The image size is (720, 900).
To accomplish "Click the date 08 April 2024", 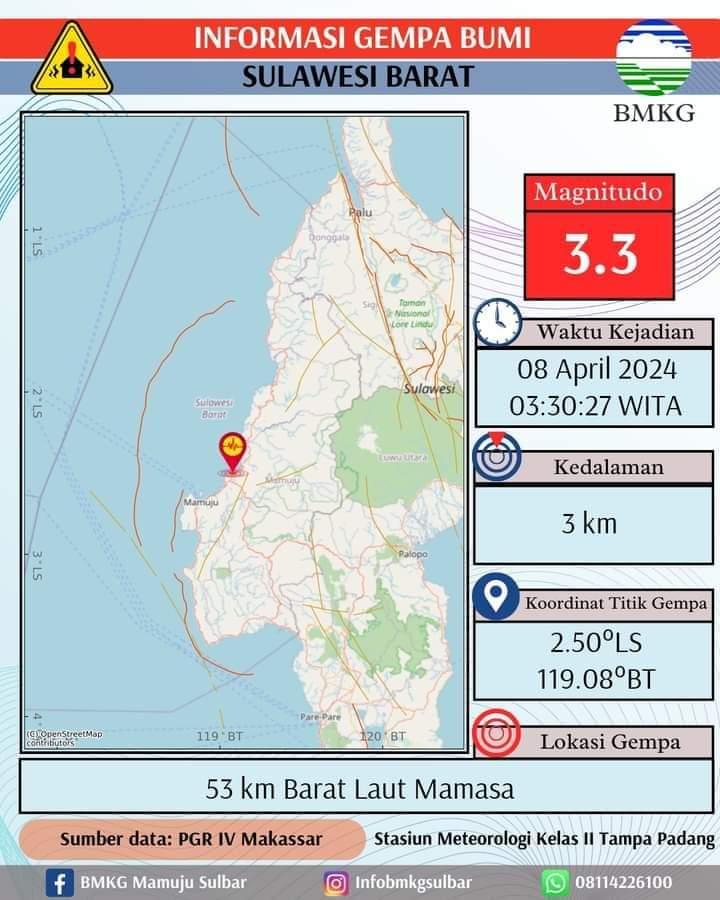I will point(597,370).
